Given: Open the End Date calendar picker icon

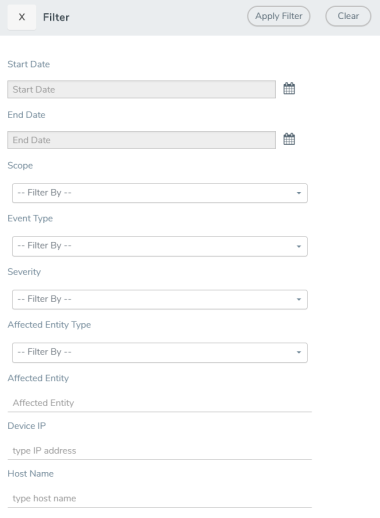Looking at the screenshot, I should pos(289,139).
